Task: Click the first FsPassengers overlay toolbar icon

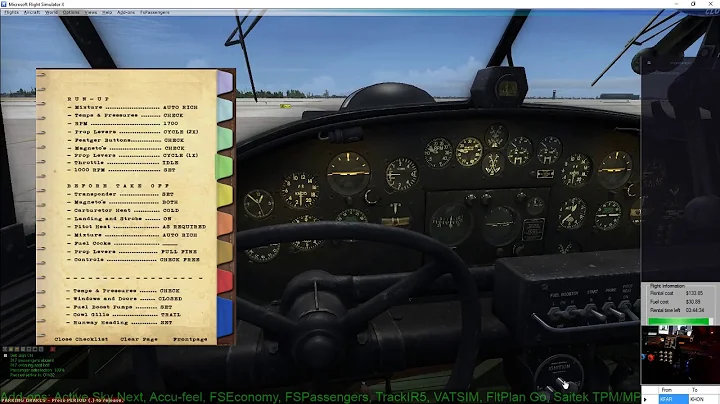Action: tap(5, 349)
